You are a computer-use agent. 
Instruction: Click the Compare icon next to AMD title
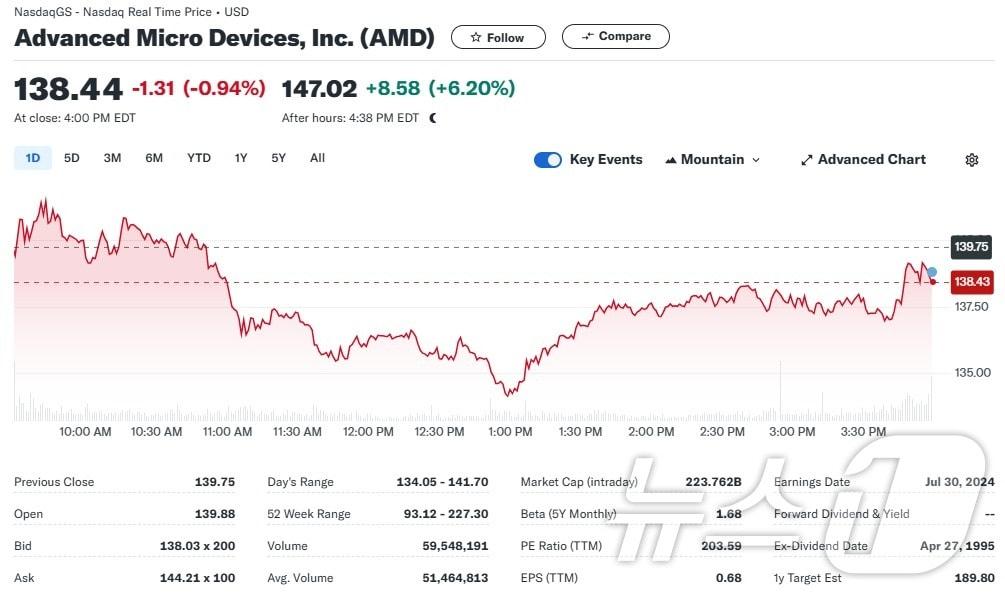(590, 36)
